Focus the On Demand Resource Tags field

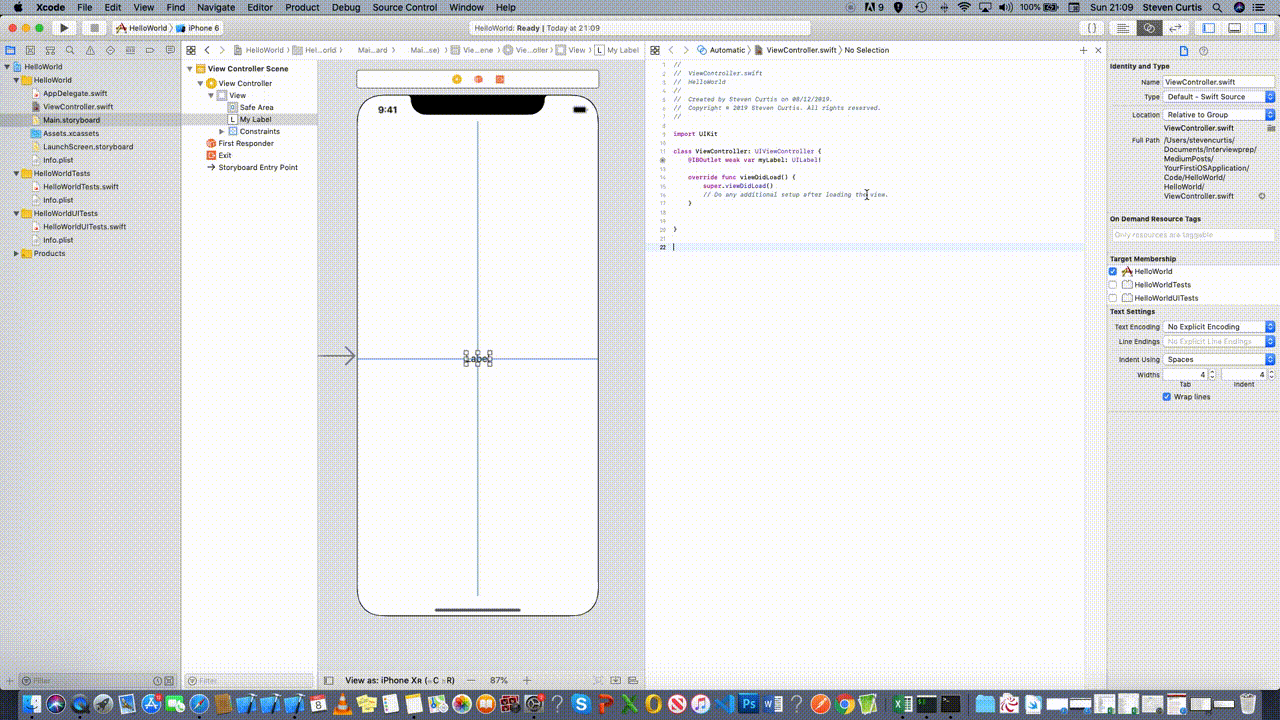[1193, 235]
